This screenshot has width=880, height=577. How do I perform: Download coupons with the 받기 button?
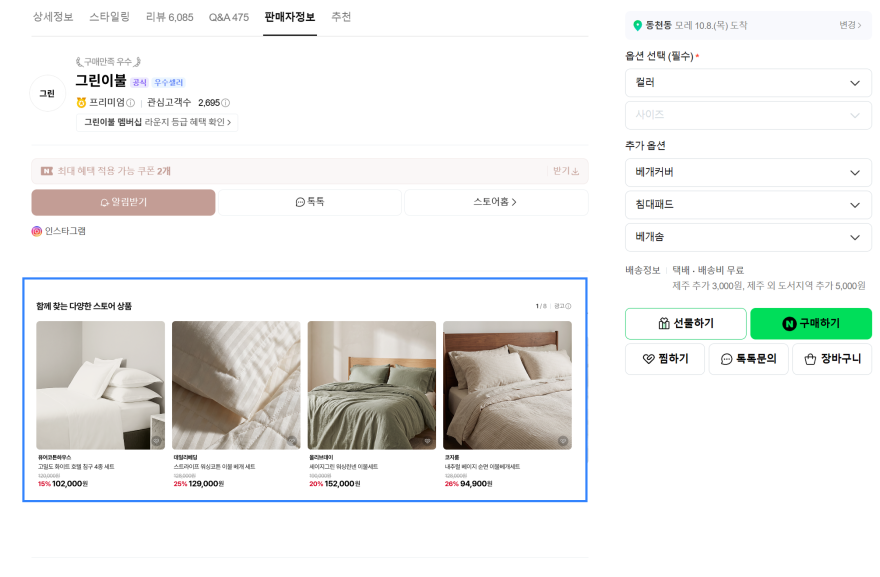566,171
